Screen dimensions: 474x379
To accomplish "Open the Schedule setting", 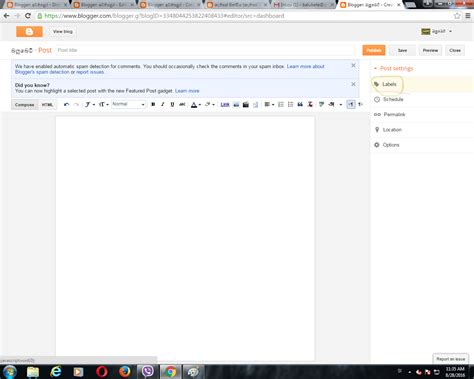I will [x=423, y=99].
